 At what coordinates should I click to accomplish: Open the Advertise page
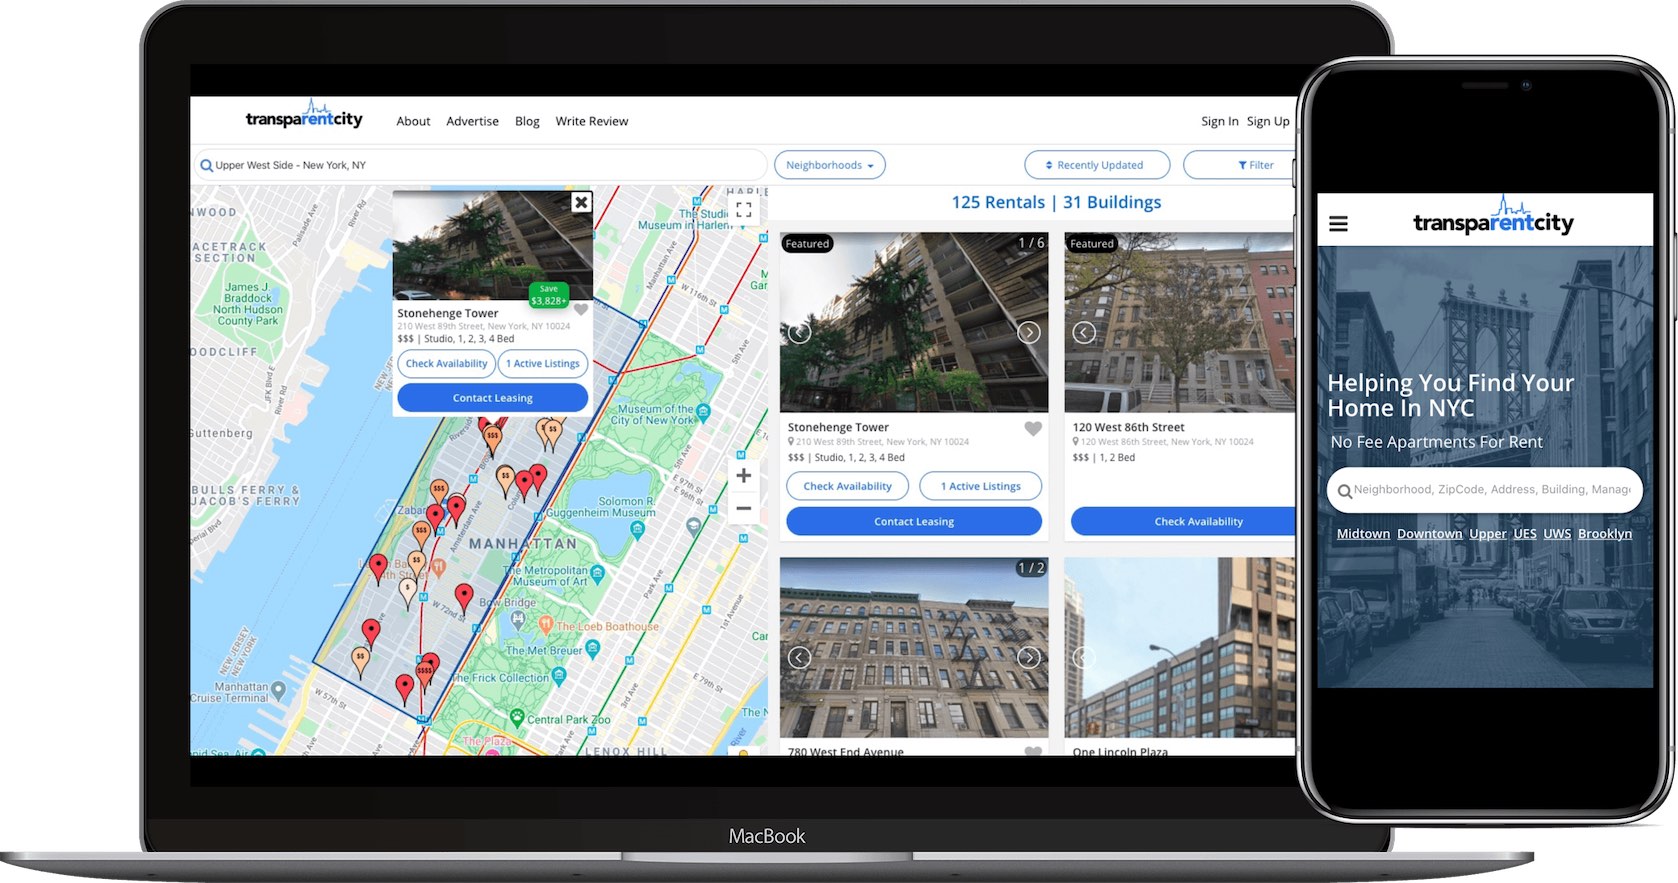point(472,121)
